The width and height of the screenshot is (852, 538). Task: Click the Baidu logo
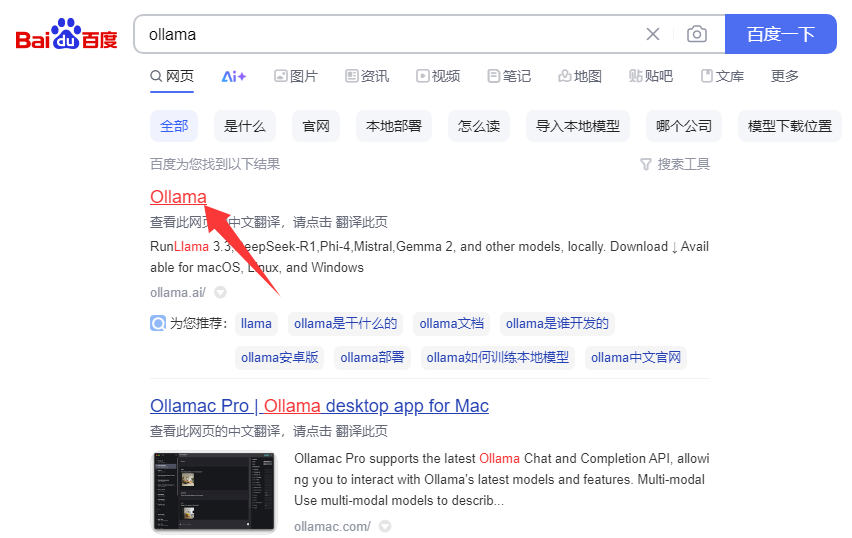(x=66, y=34)
